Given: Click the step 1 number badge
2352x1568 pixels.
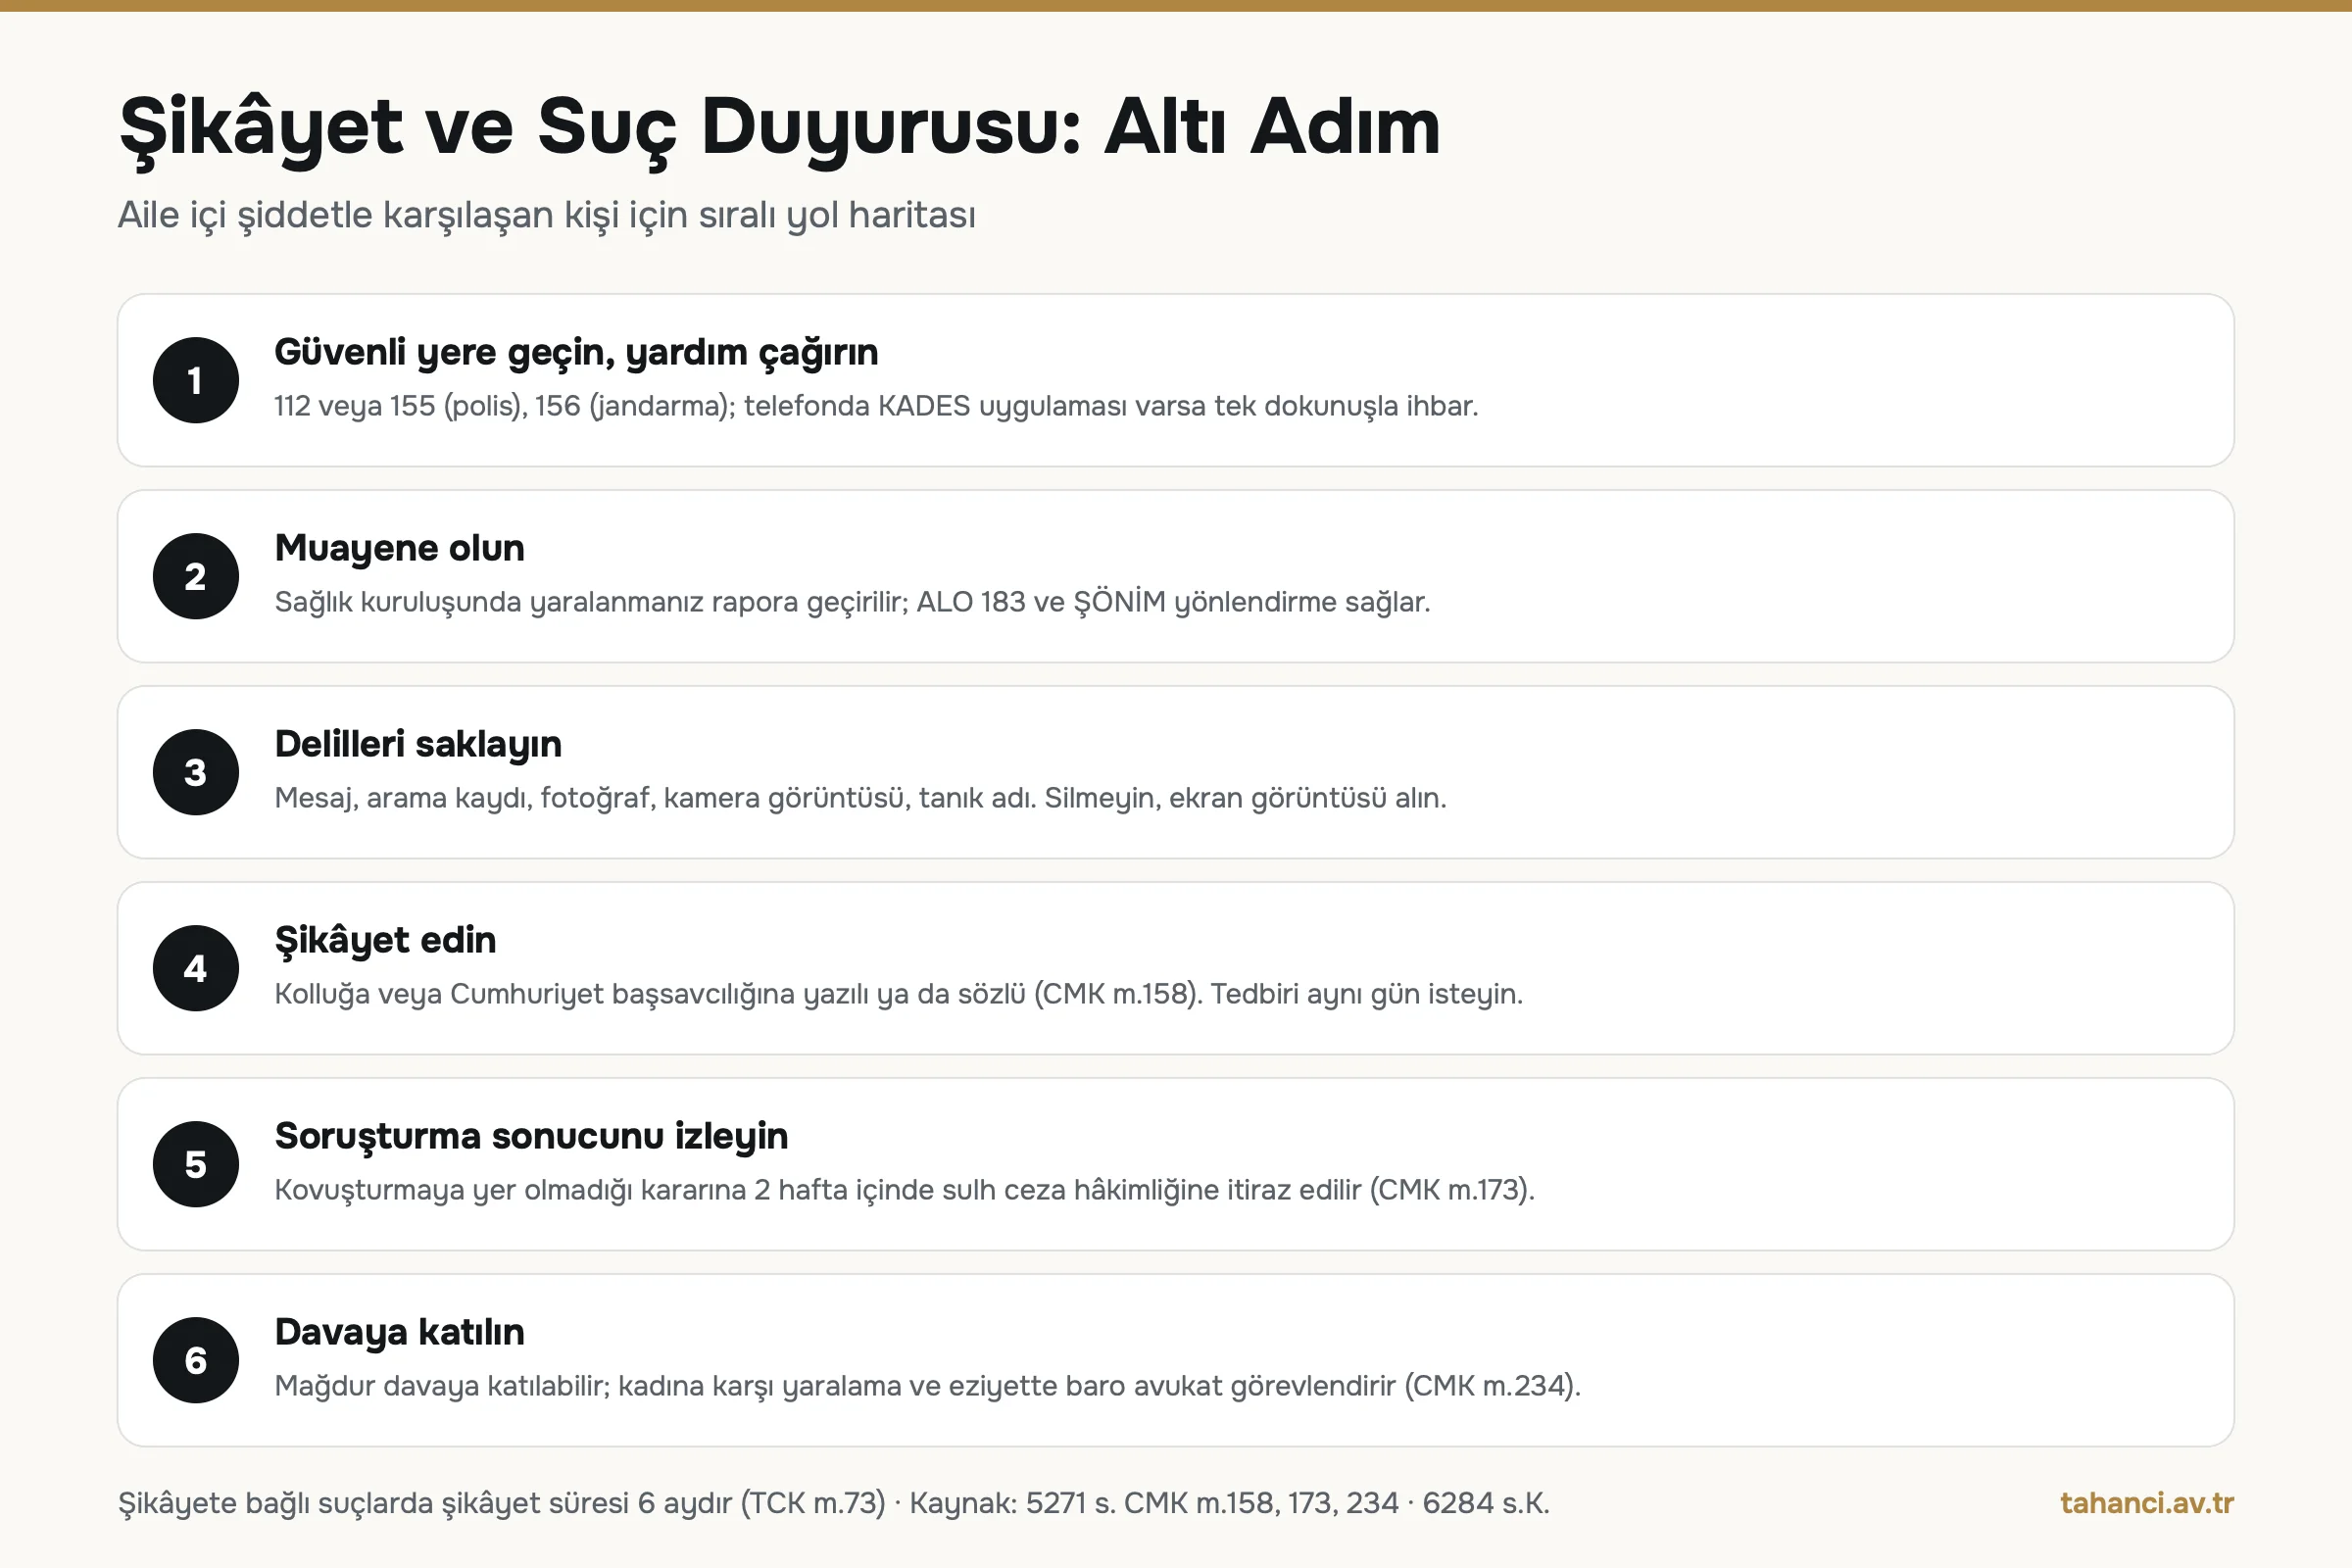Looking at the screenshot, I should pyautogui.click(x=195, y=380).
